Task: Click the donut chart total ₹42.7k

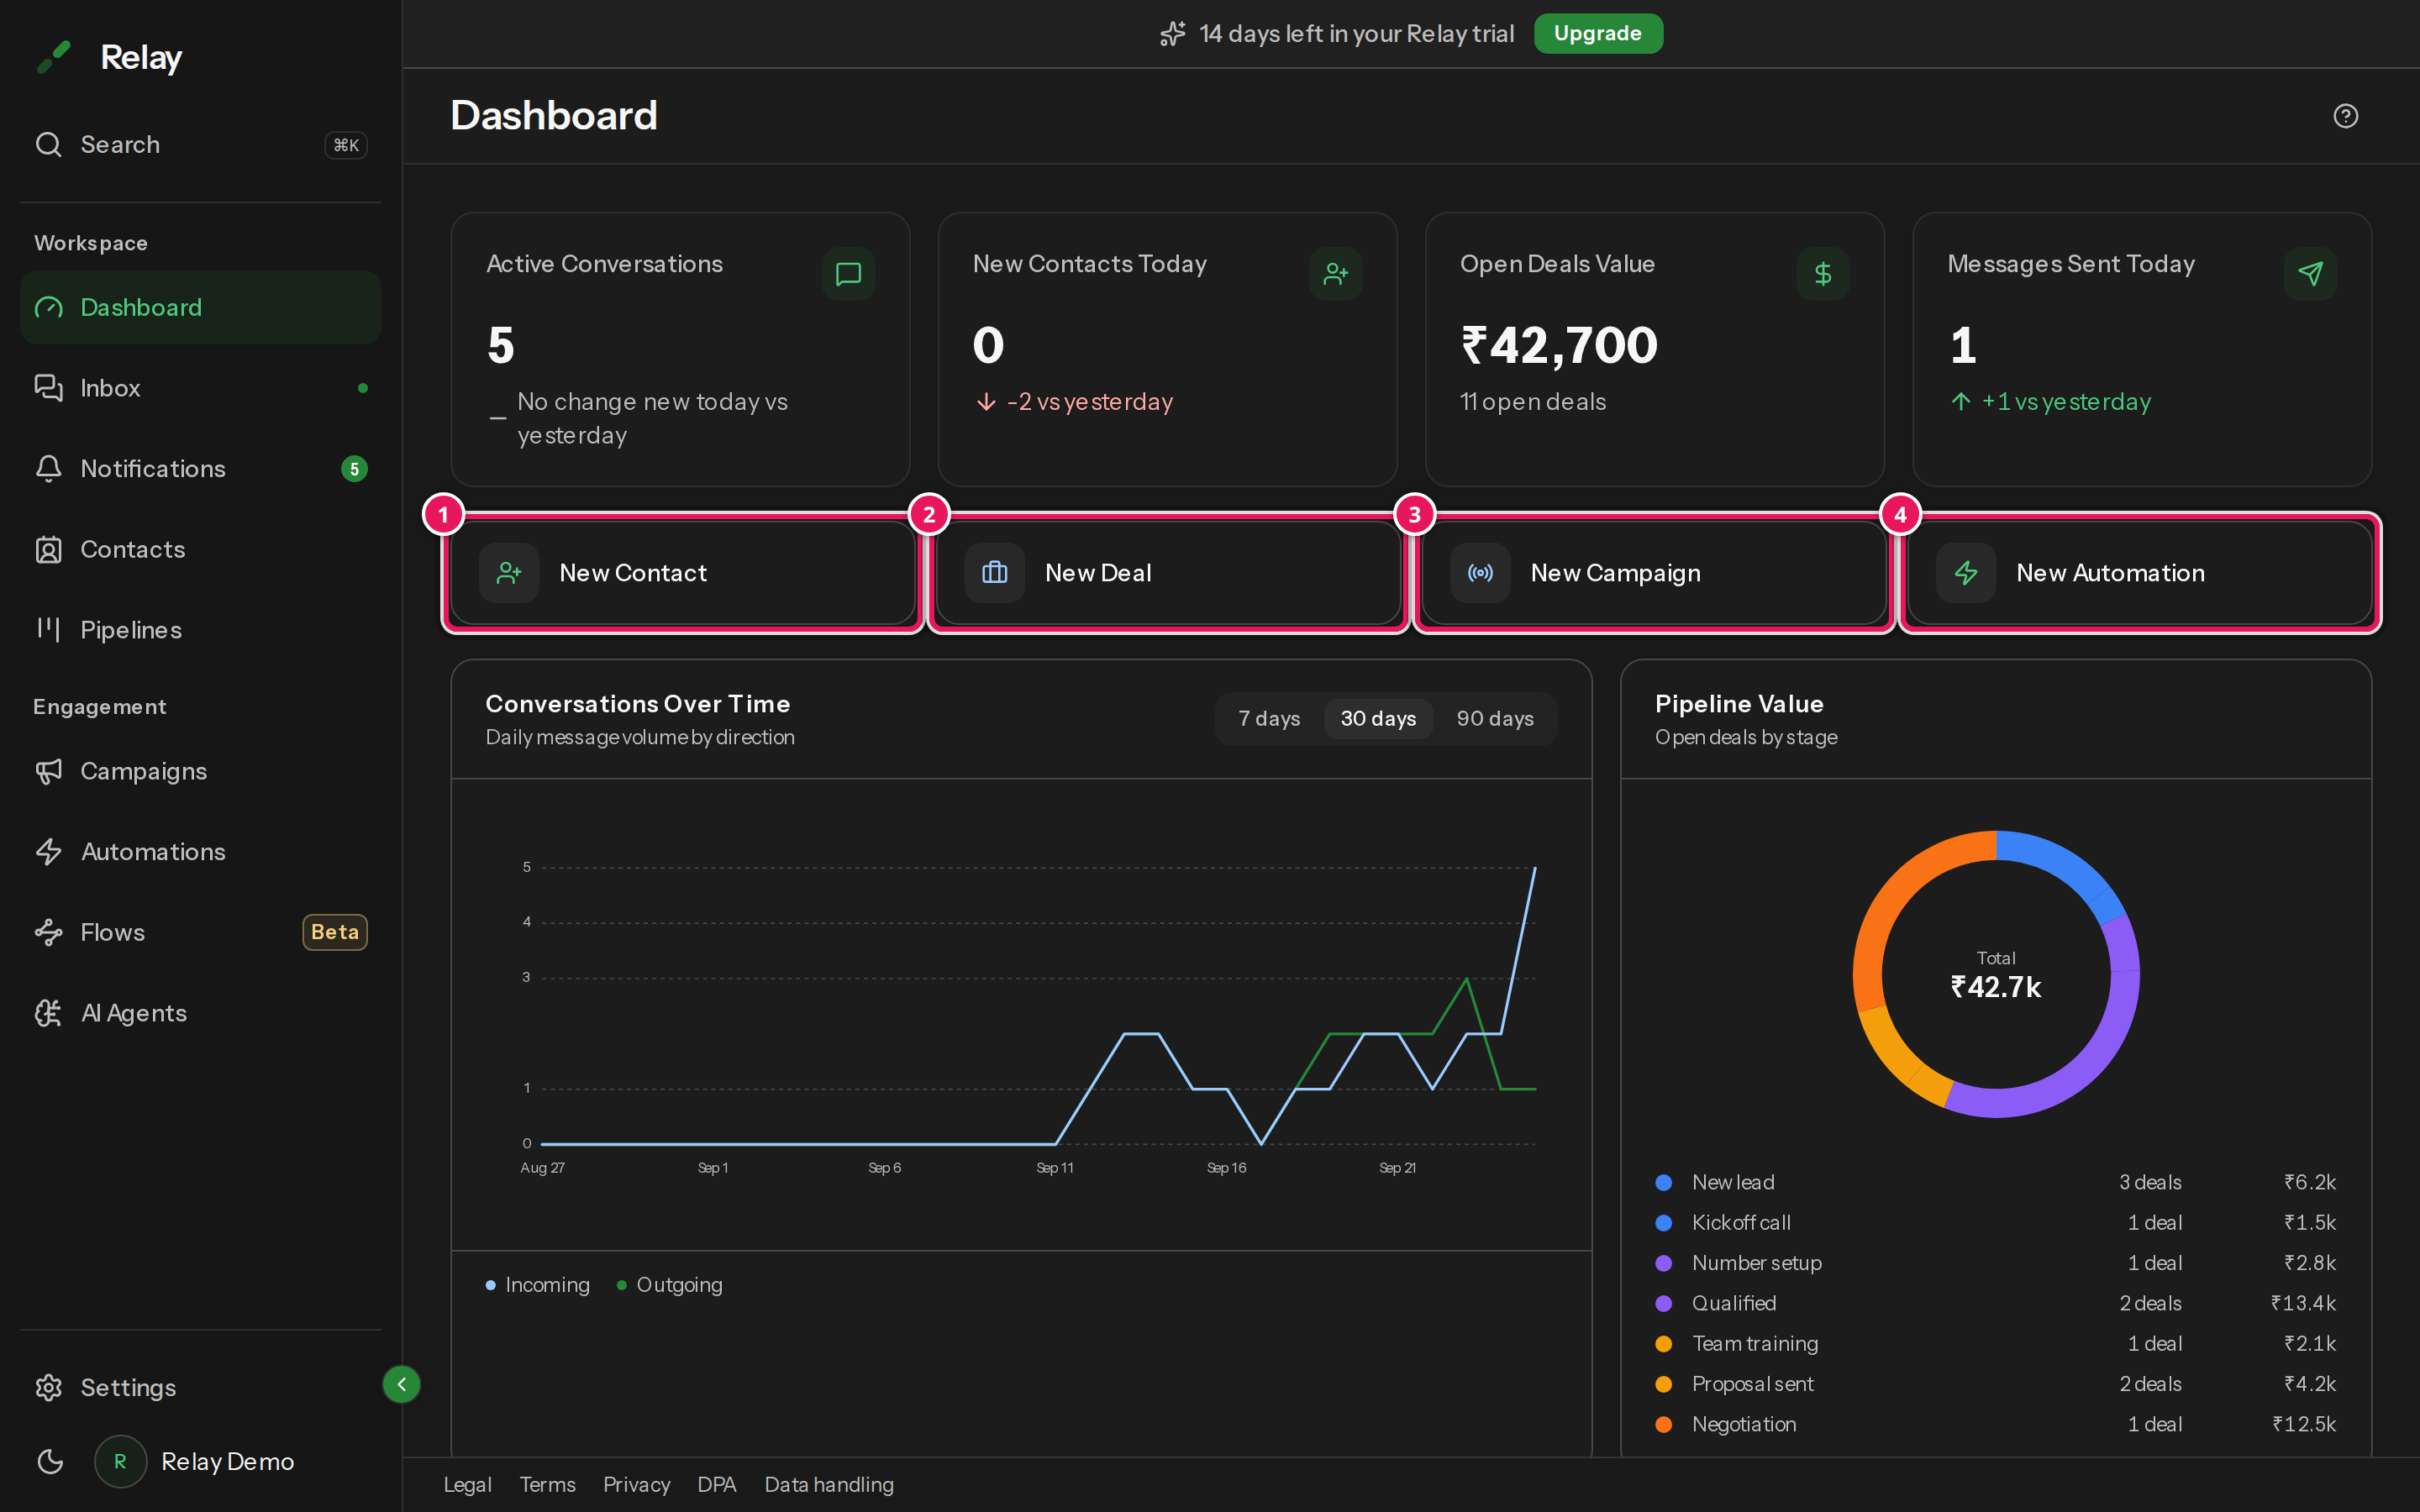Action: point(1996,988)
